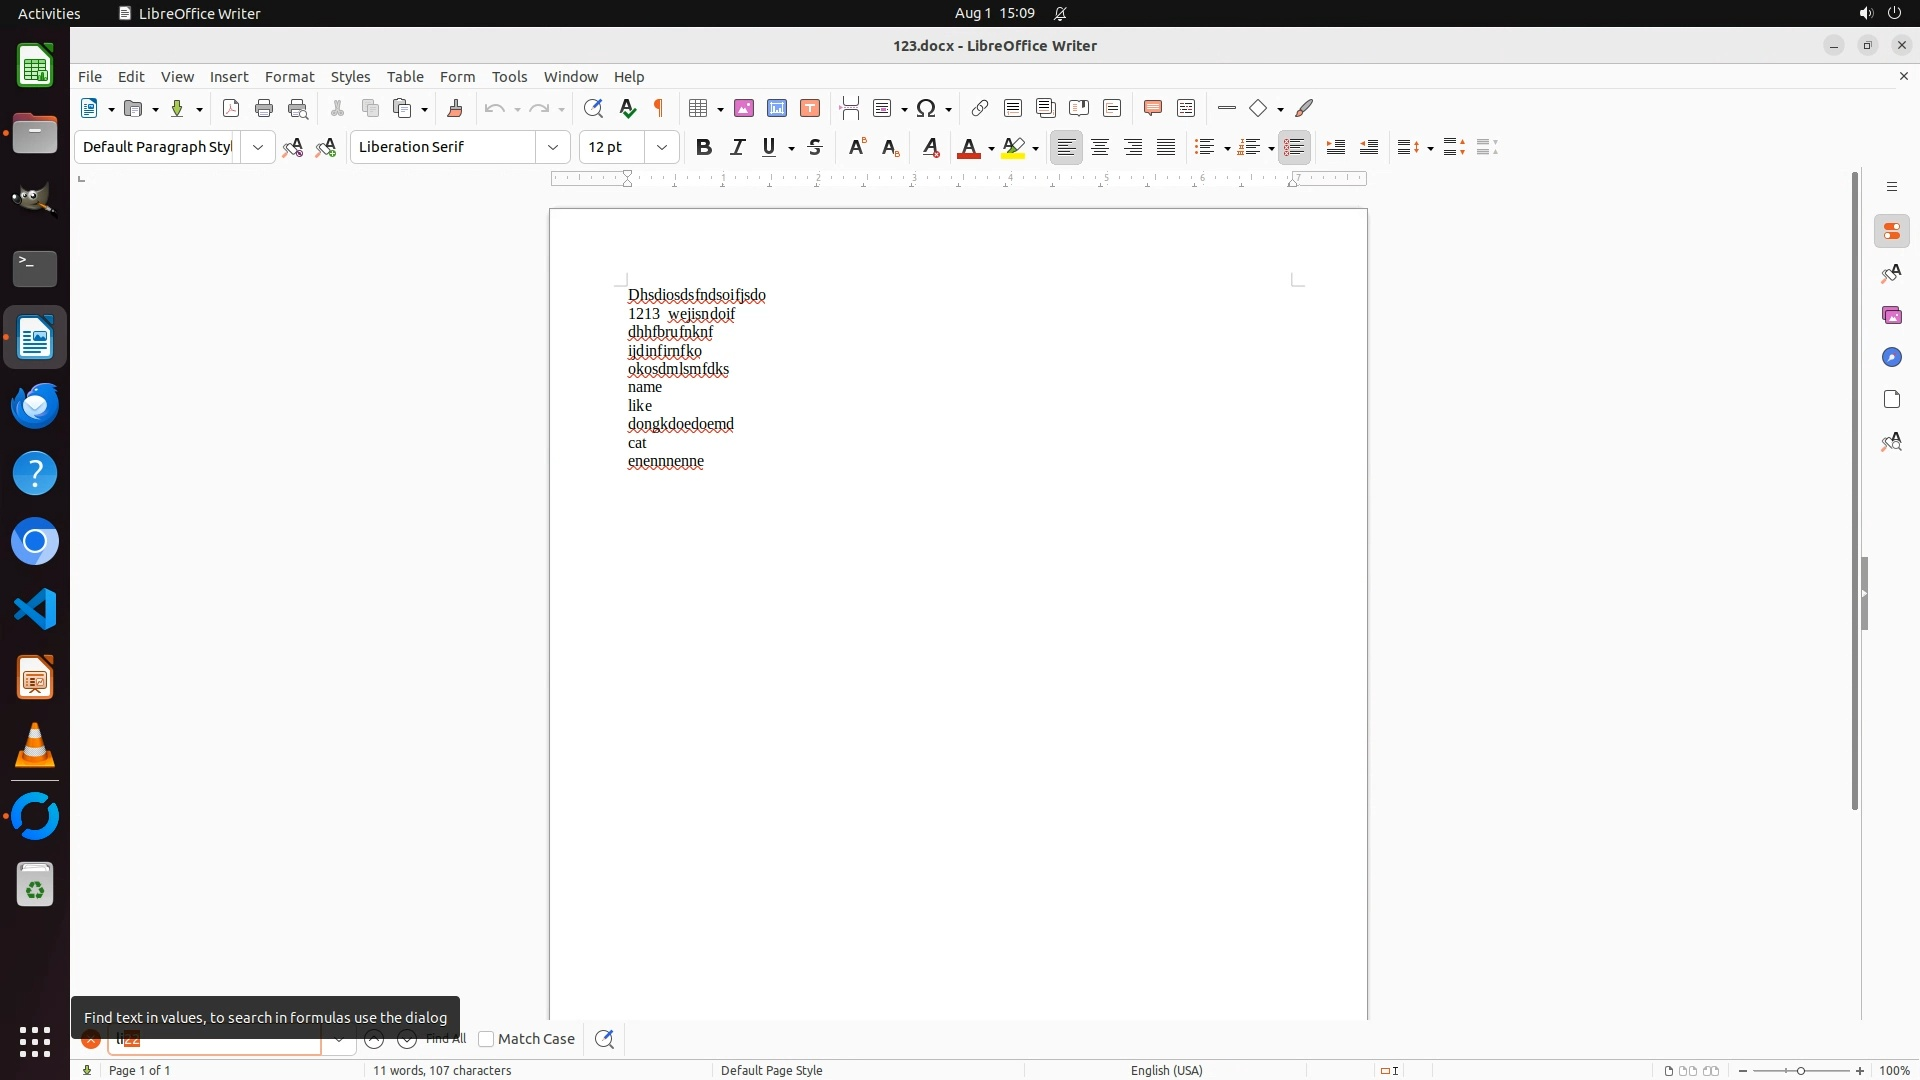1920x1080 pixels.
Task: Expand the font name dropdown
Action: (553, 147)
